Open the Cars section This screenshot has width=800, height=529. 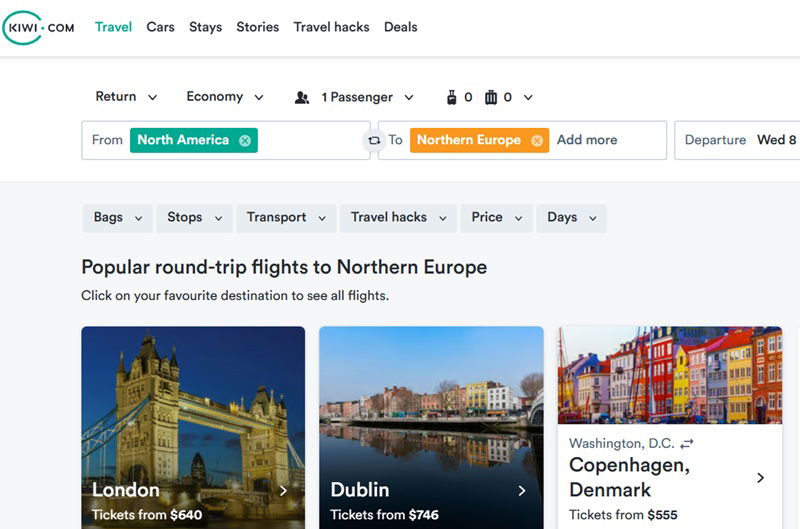(160, 27)
